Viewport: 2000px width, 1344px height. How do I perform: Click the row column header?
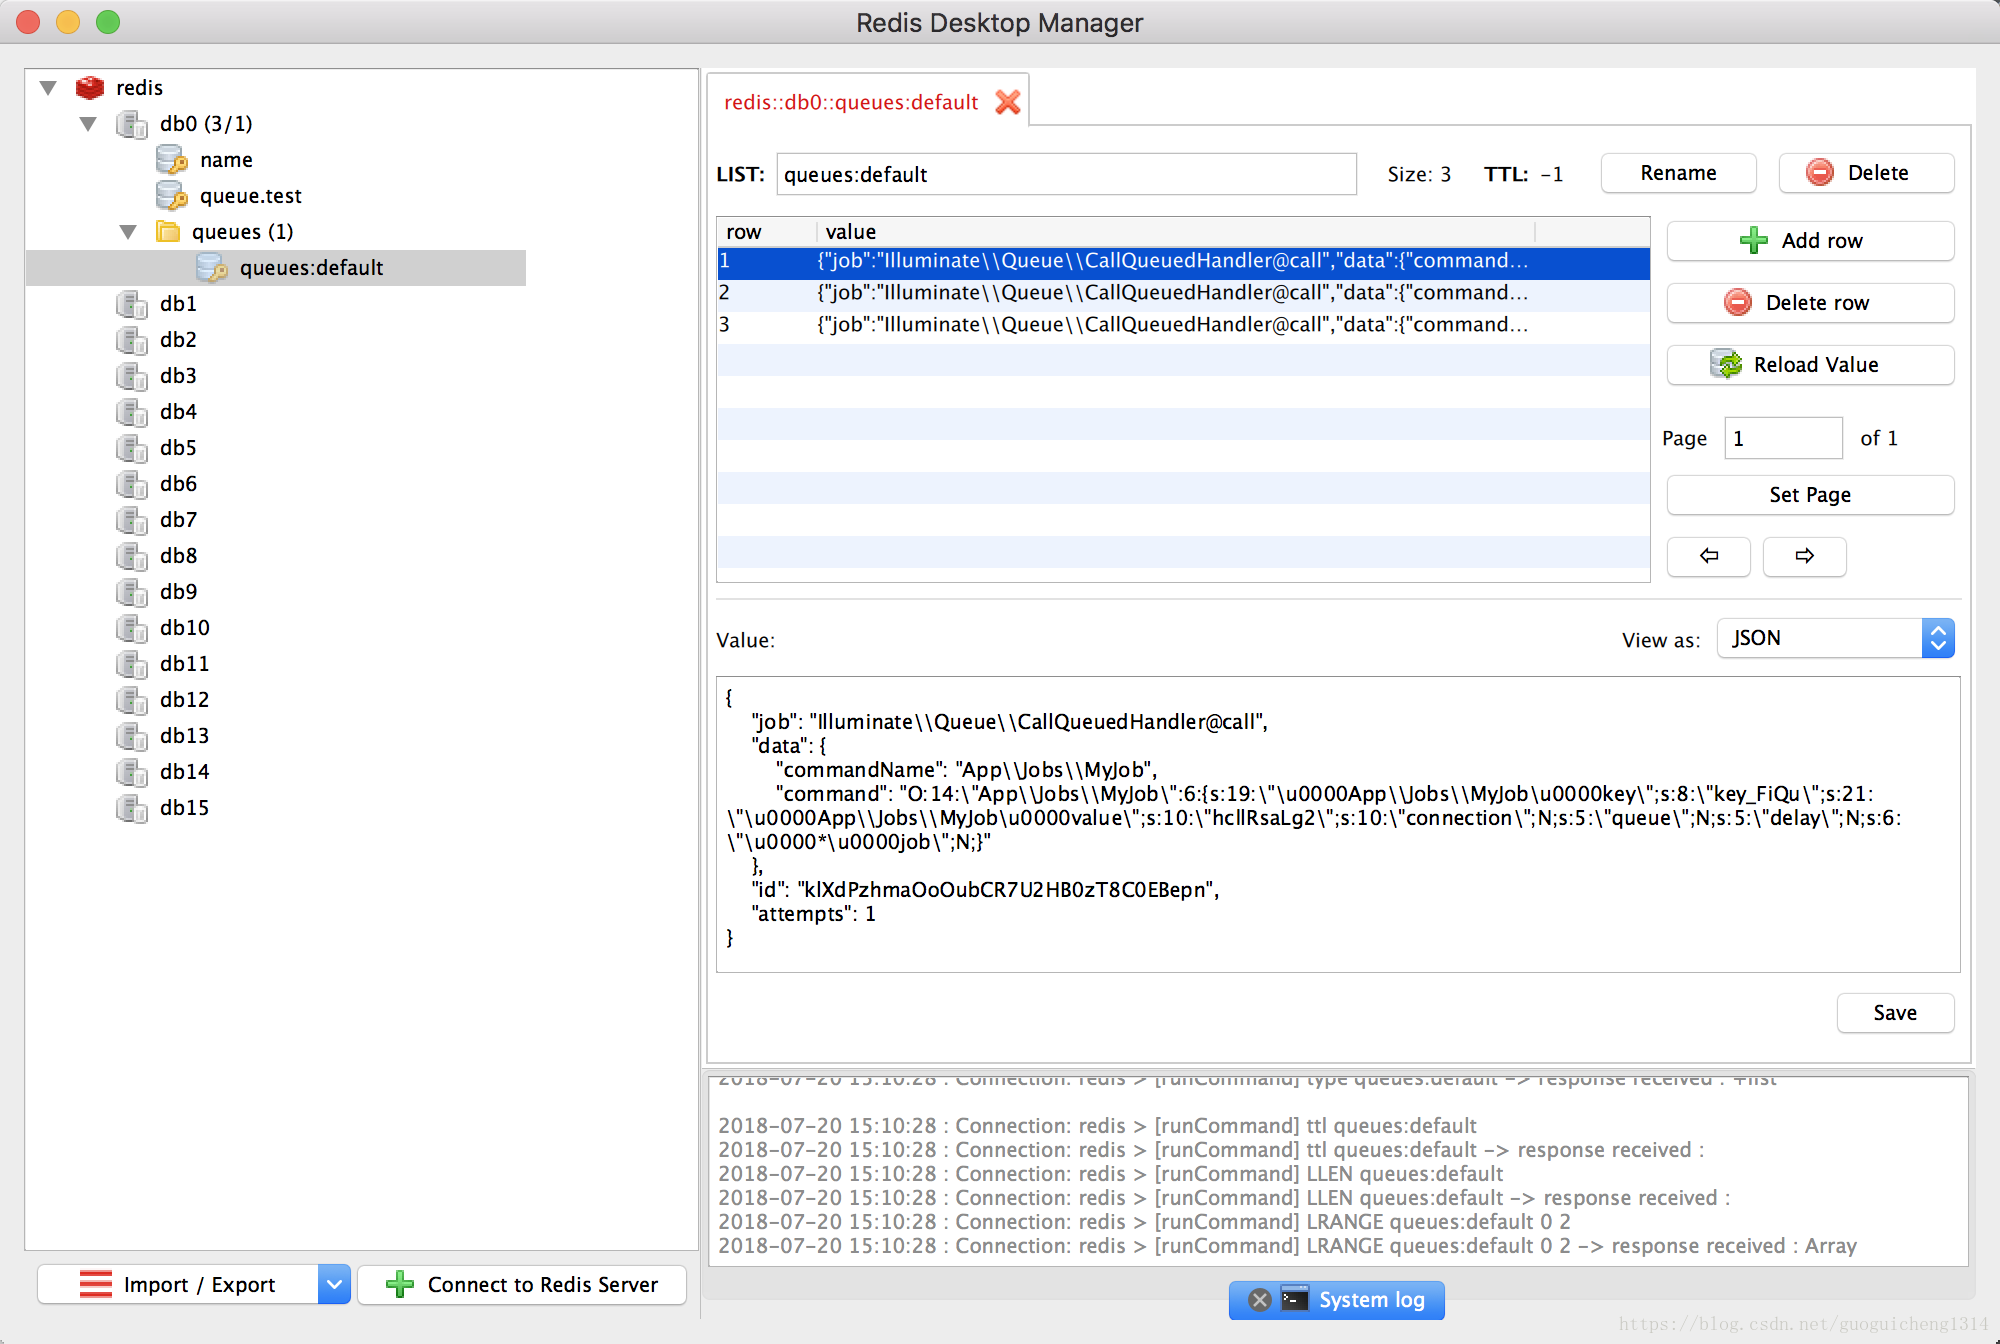click(767, 232)
